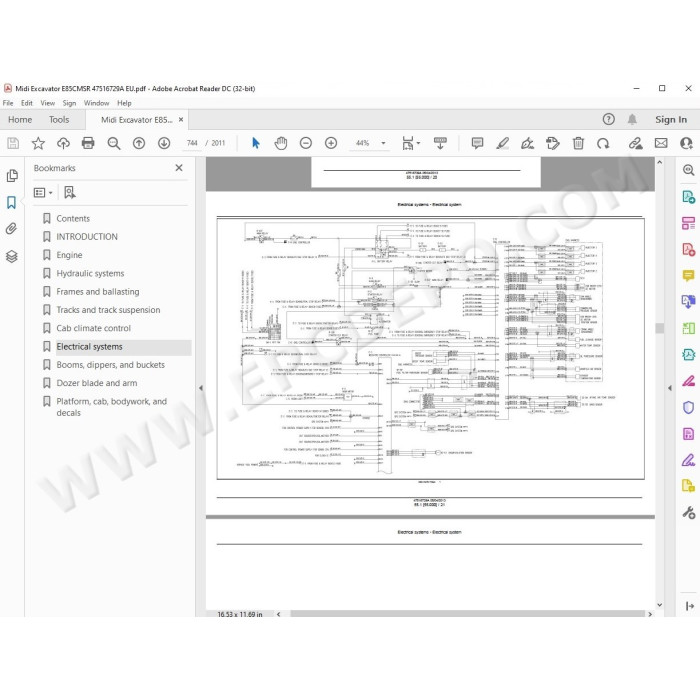Delete with the trash icon
Image resolution: width=700 pixels, height=700 pixels.
[x=578, y=143]
